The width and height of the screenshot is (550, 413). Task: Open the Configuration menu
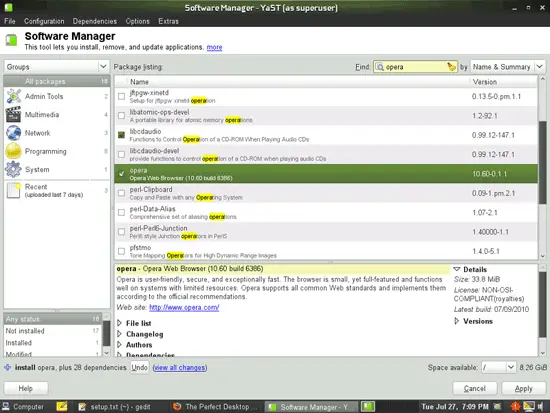[44, 21]
